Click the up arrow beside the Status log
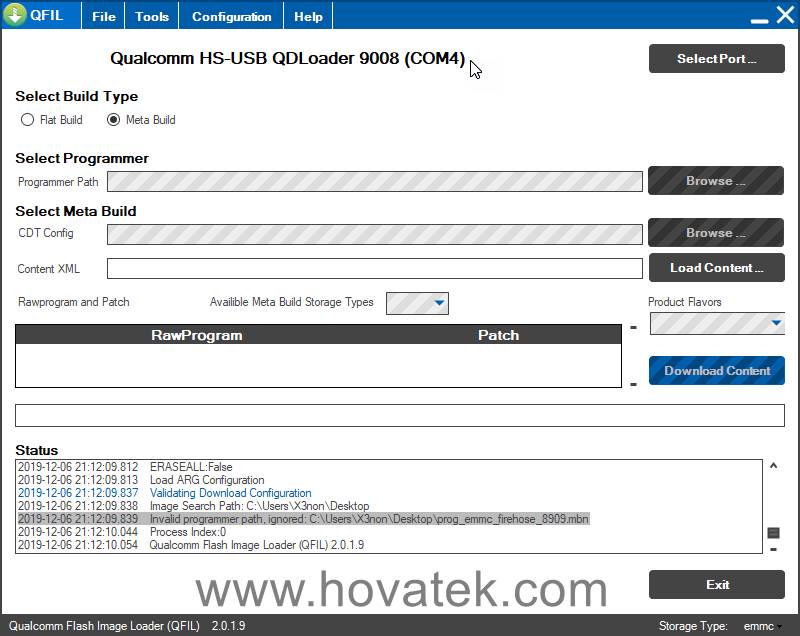The width and height of the screenshot is (800, 636). coord(773,465)
